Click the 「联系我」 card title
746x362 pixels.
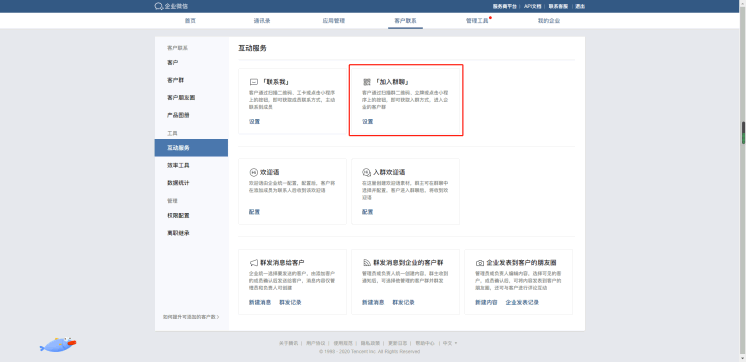(x=275, y=82)
